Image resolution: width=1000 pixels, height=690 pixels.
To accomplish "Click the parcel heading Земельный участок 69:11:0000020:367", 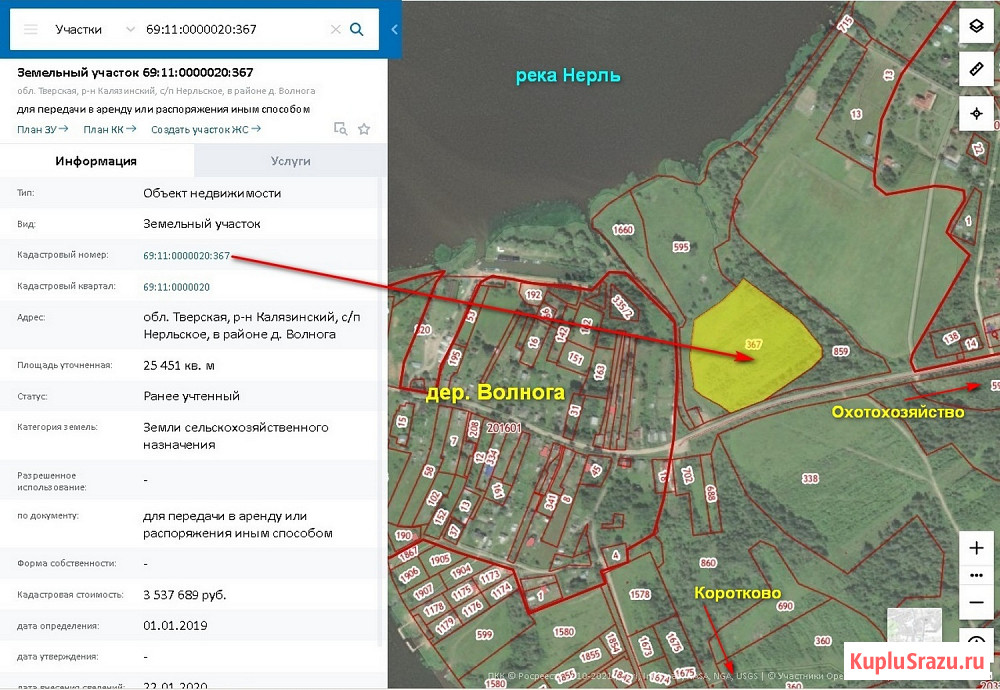I will click(x=135, y=73).
